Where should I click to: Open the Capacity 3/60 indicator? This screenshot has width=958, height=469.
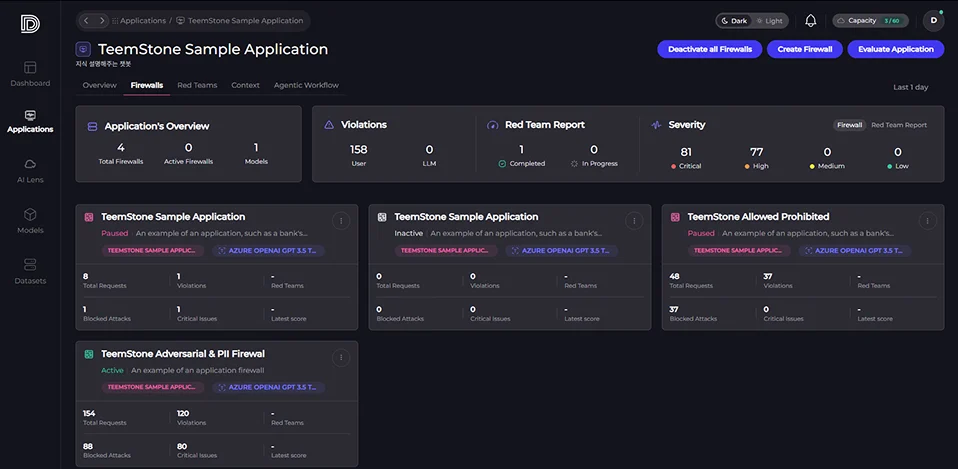coord(870,21)
